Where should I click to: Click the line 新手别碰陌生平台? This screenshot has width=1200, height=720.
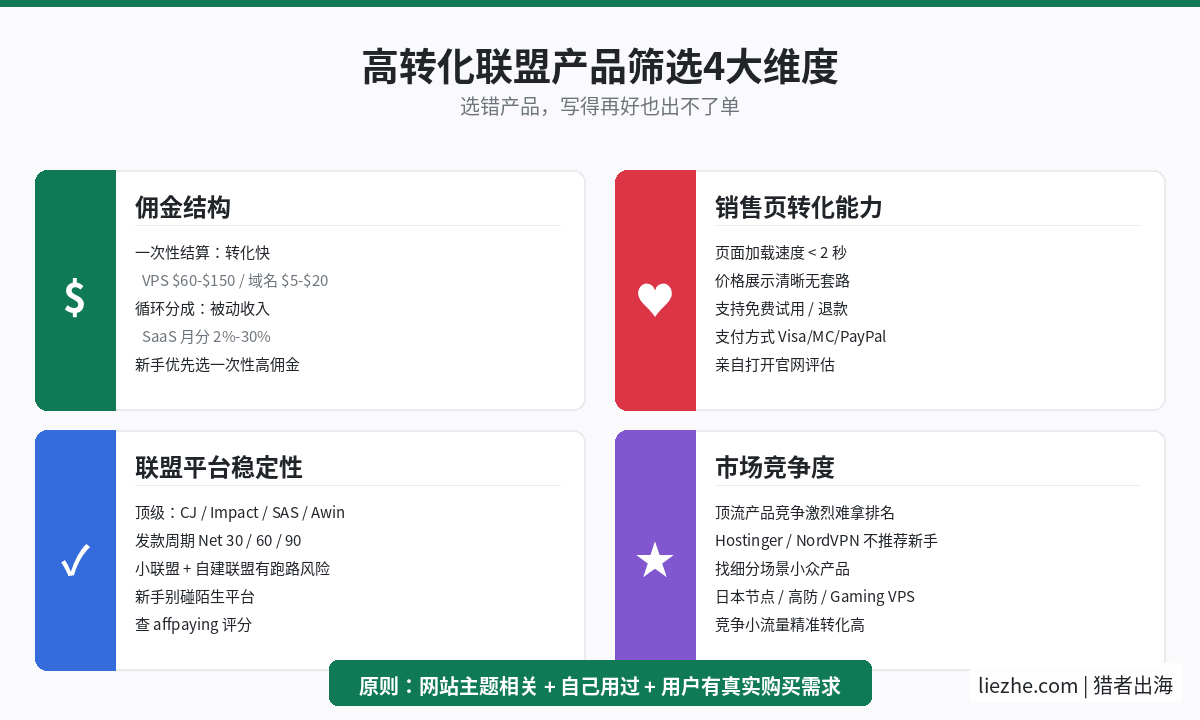[195, 597]
